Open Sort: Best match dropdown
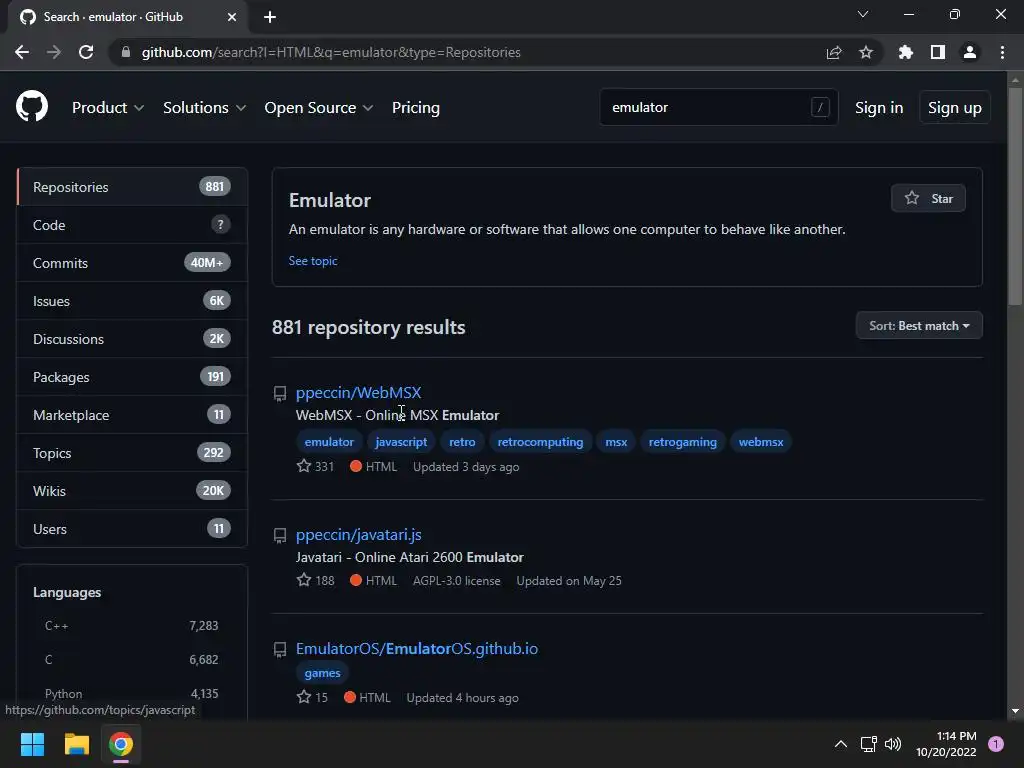 pos(919,325)
